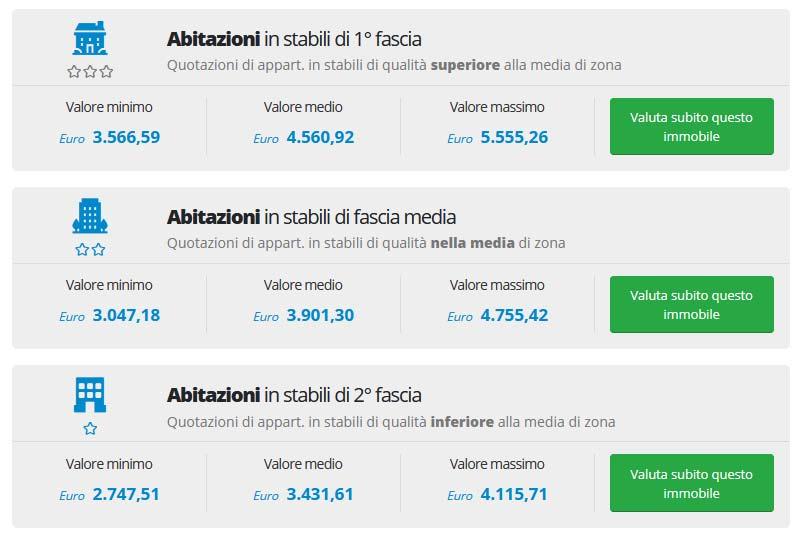
Task: Click the average value 3.901,30
Action: click(320, 315)
